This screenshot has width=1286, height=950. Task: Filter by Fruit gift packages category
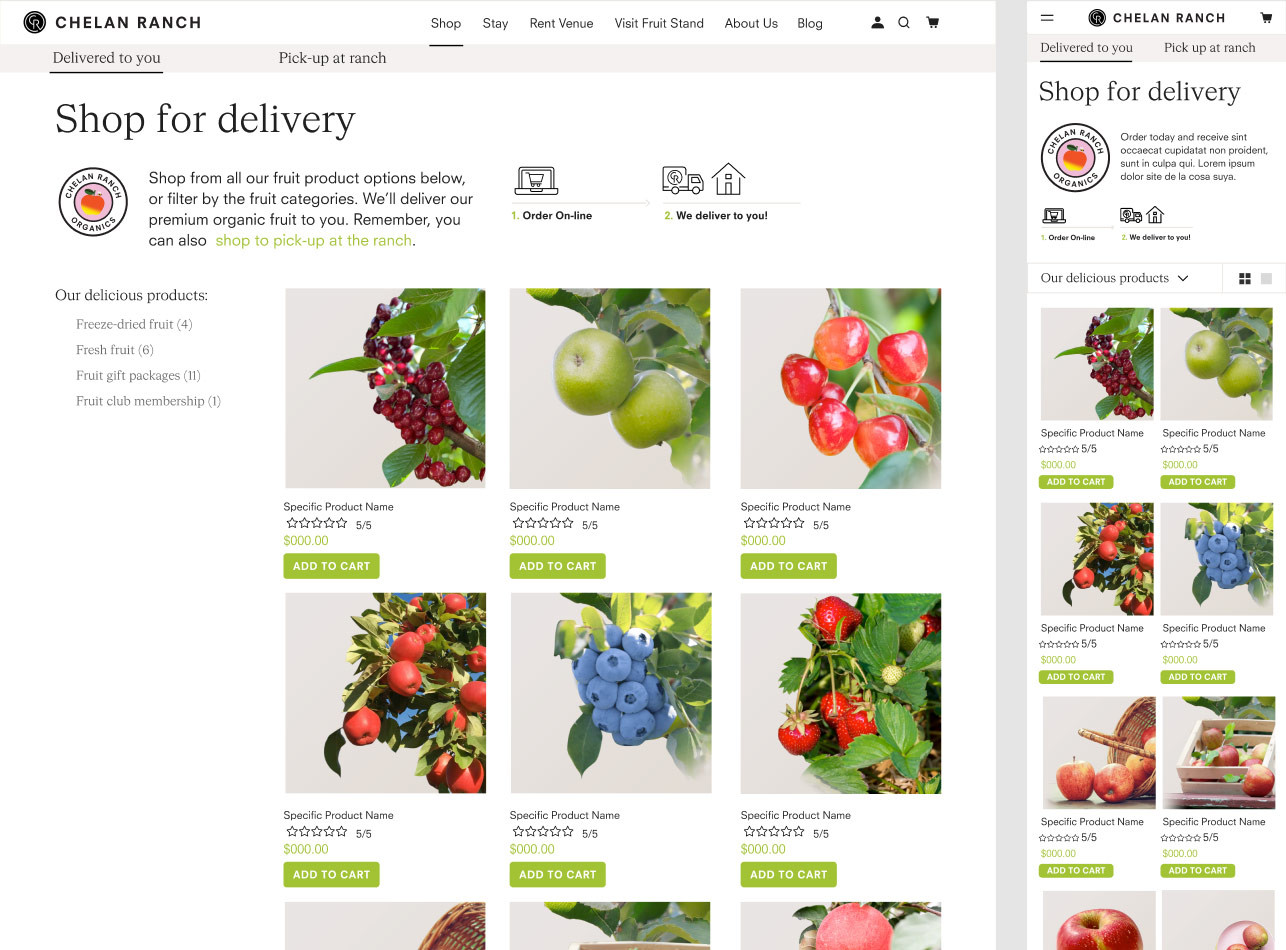[x=138, y=375]
